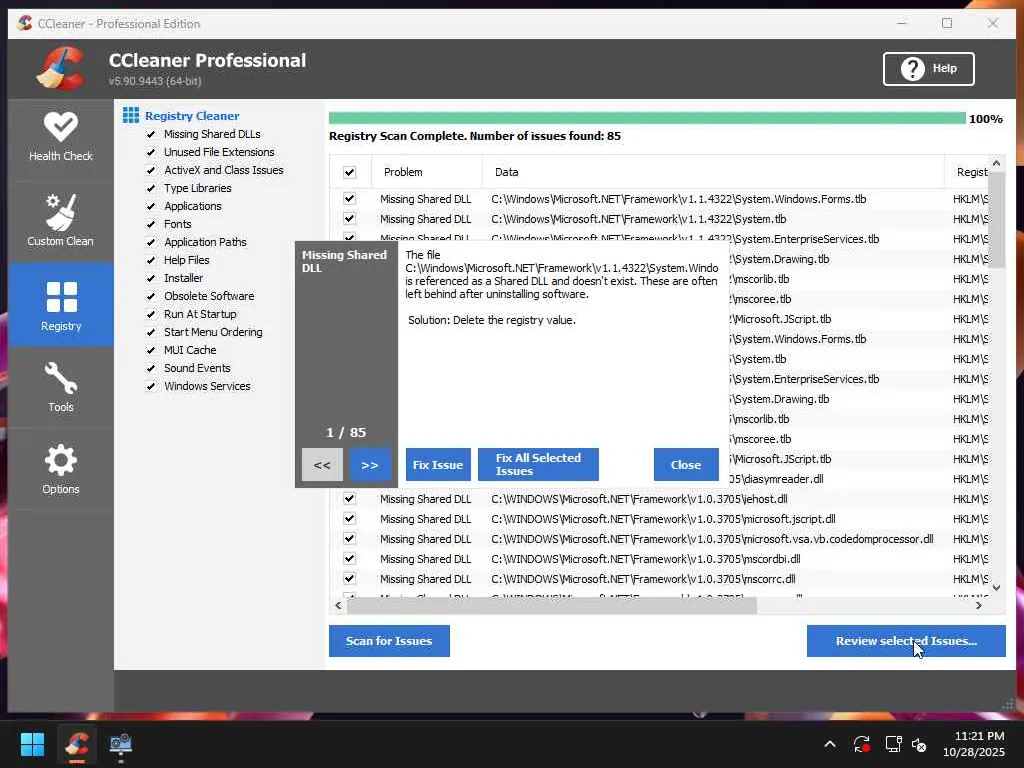Click the vertical scrollbar up arrow

tap(996, 163)
